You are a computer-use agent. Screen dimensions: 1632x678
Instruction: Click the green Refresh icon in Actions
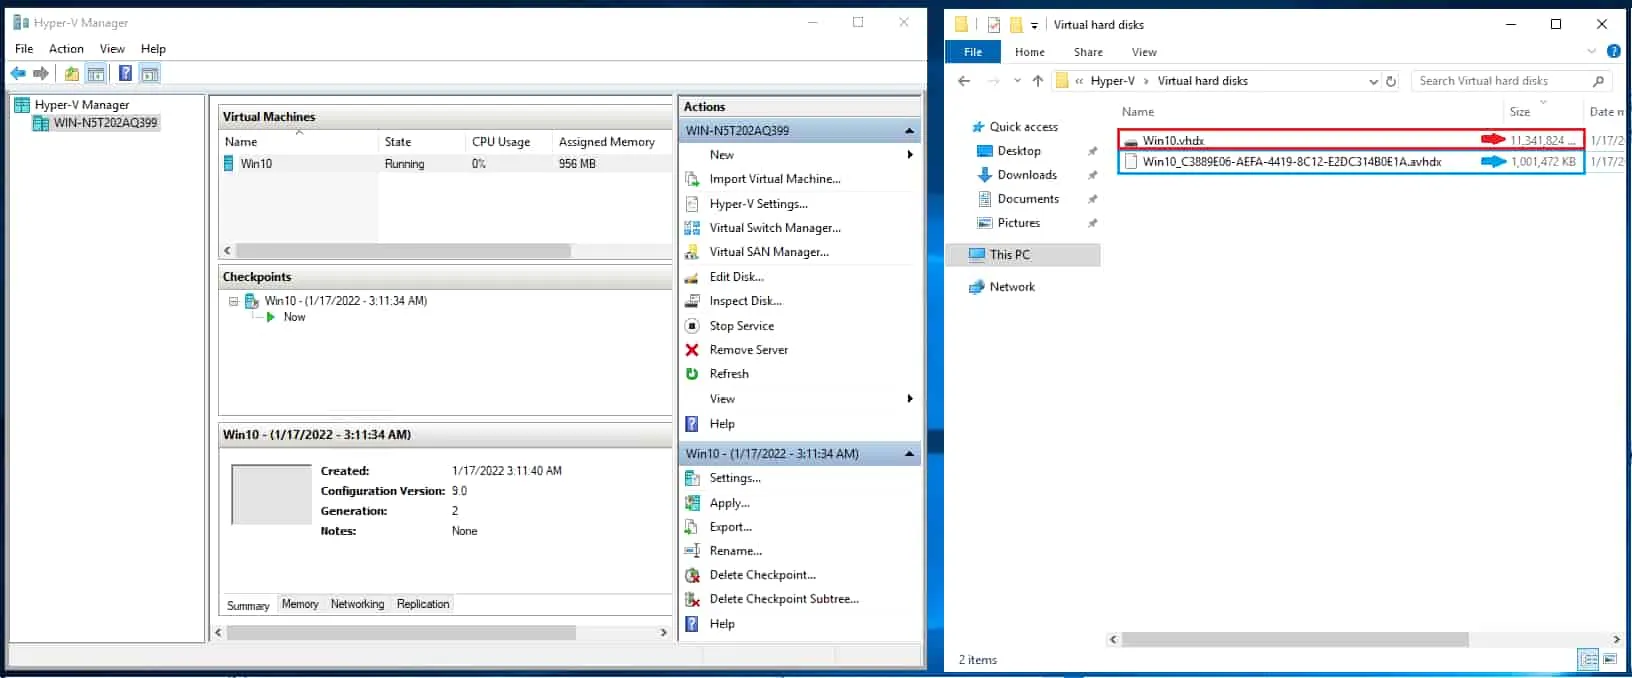click(x=692, y=374)
